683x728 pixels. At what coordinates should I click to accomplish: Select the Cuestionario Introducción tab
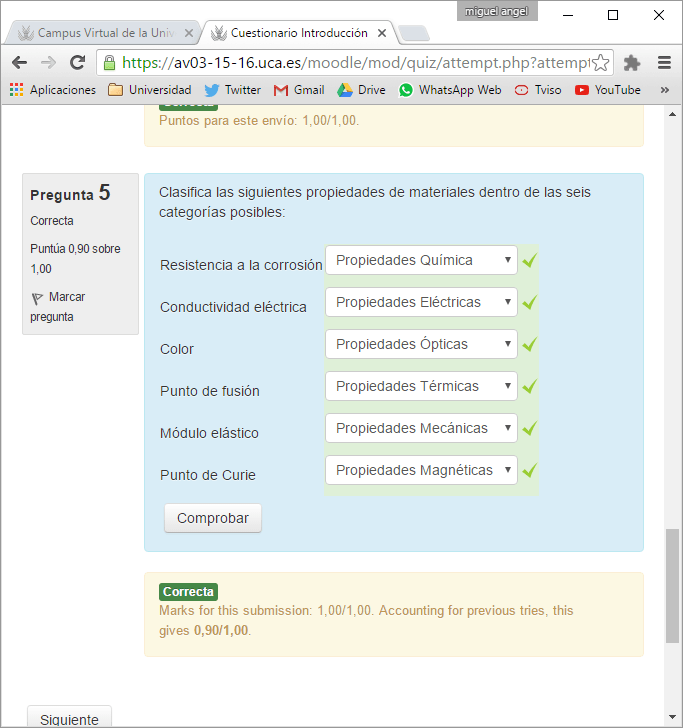click(297, 33)
